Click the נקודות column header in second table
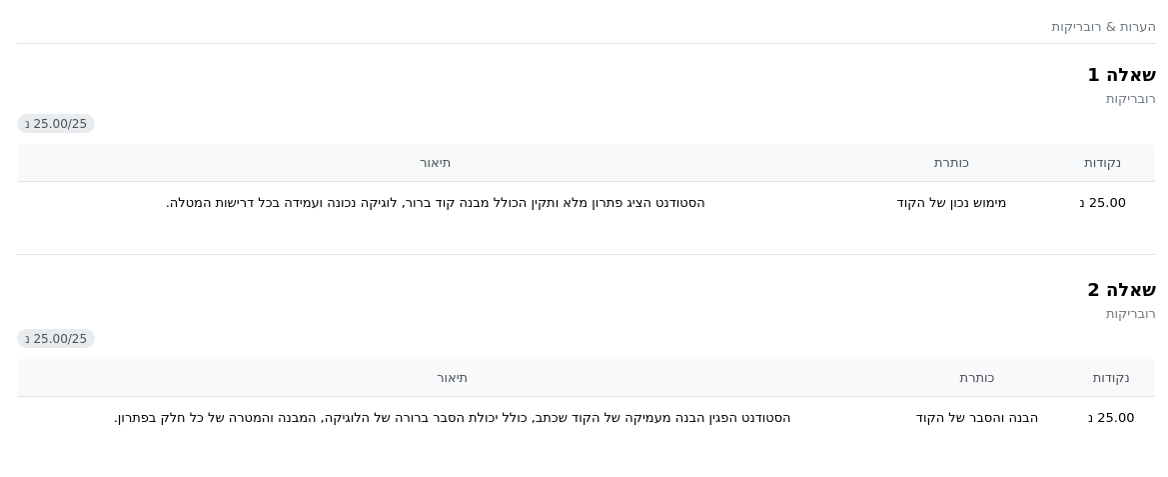1168x477 pixels. tap(1111, 378)
